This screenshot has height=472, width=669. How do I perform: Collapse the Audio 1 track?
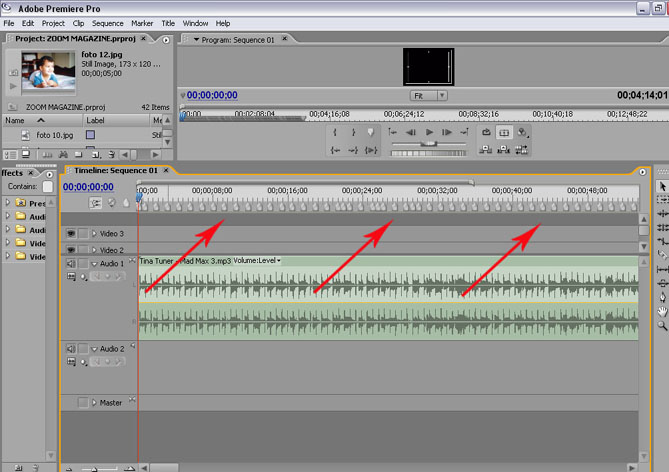[x=95, y=264]
